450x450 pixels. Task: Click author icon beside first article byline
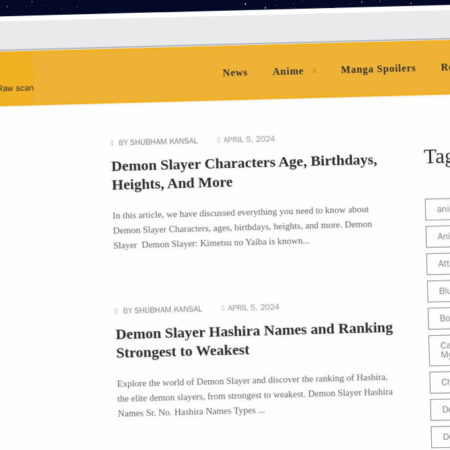tap(112, 143)
